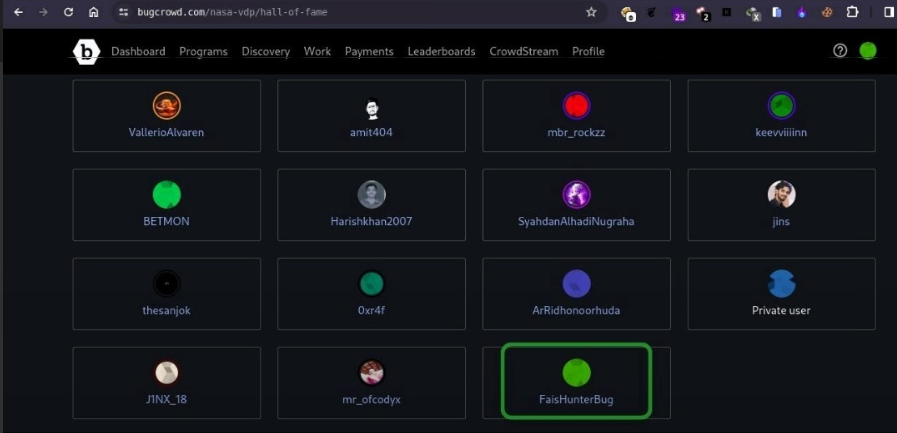Click Harishkhan2007's profile avatar

pyautogui.click(x=371, y=195)
